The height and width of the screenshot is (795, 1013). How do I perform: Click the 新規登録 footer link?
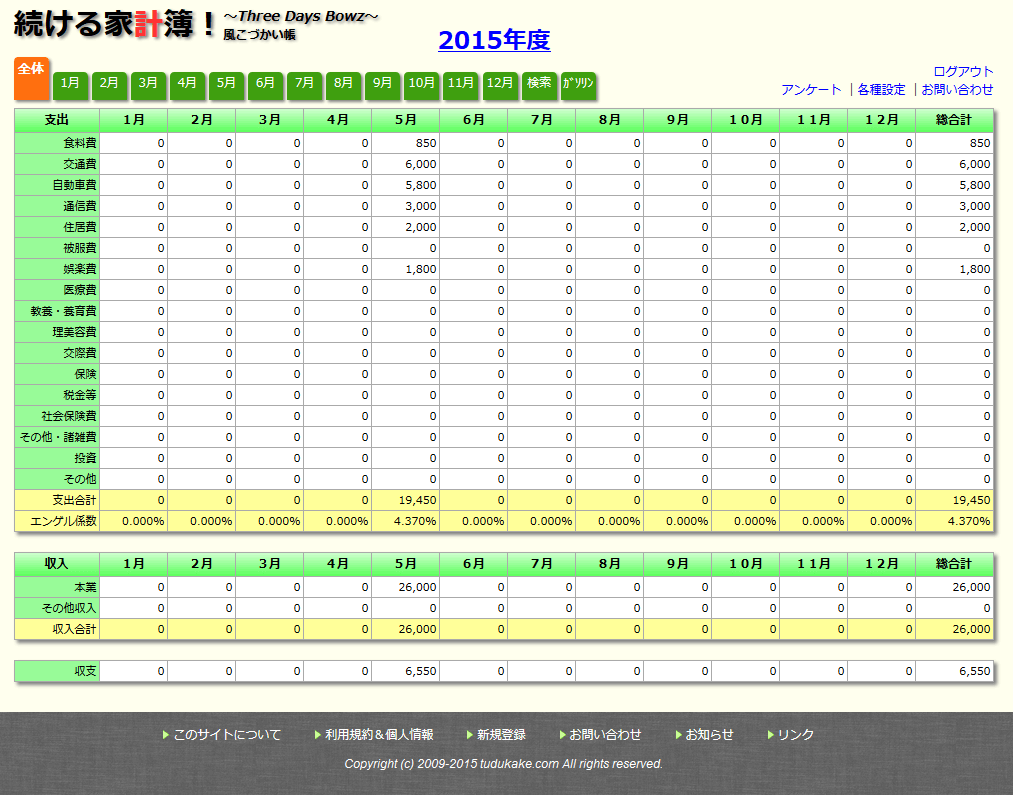[x=501, y=734]
